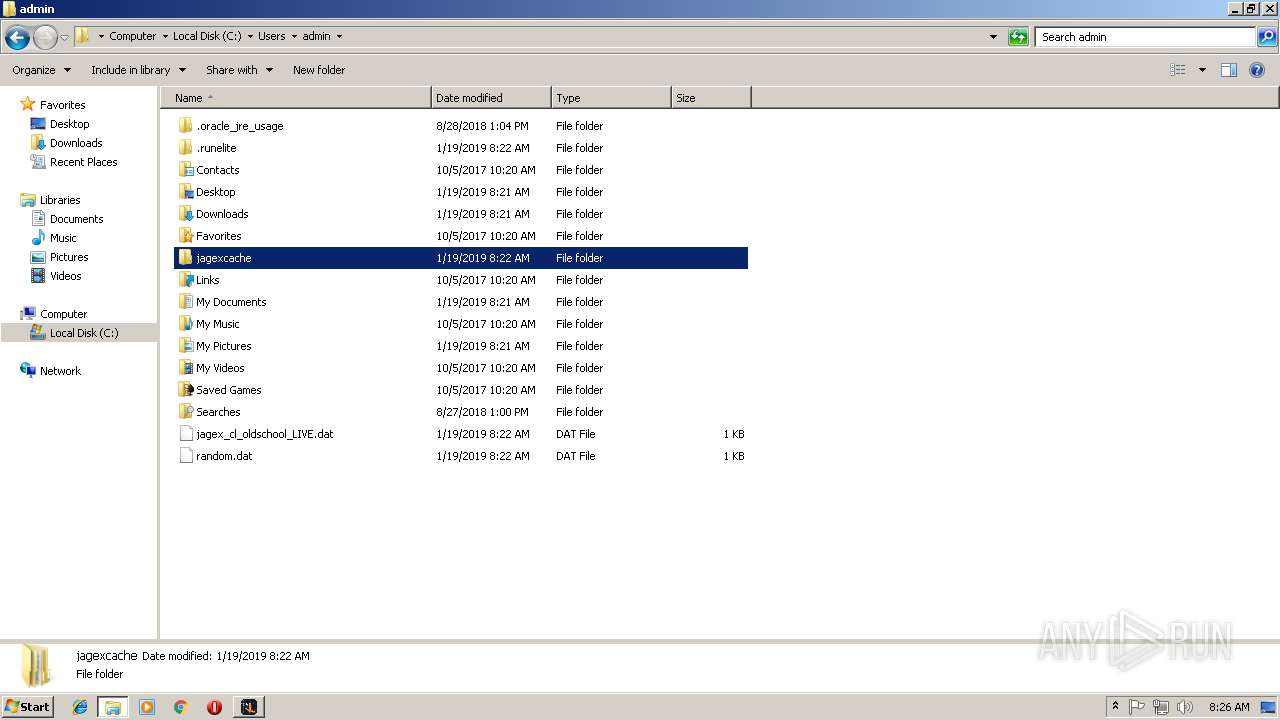Select Libraries in navigation pane

pyautogui.click(x=60, y=200)
